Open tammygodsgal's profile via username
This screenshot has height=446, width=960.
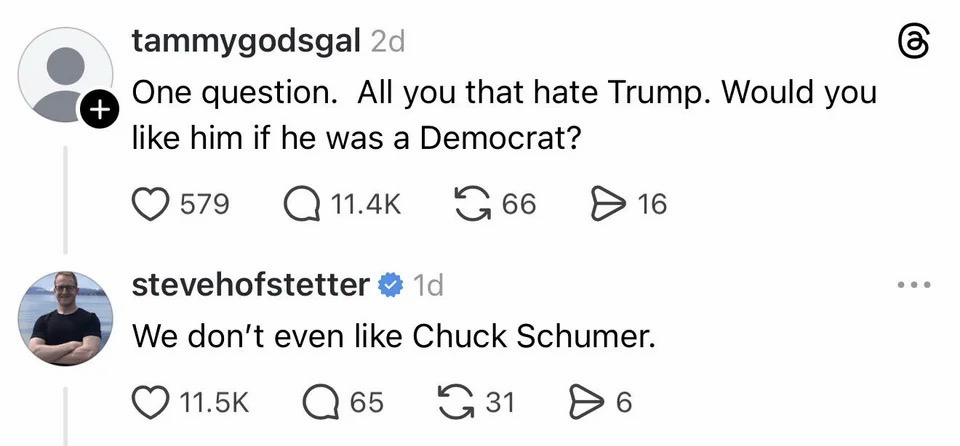click(x=246, y=42)
